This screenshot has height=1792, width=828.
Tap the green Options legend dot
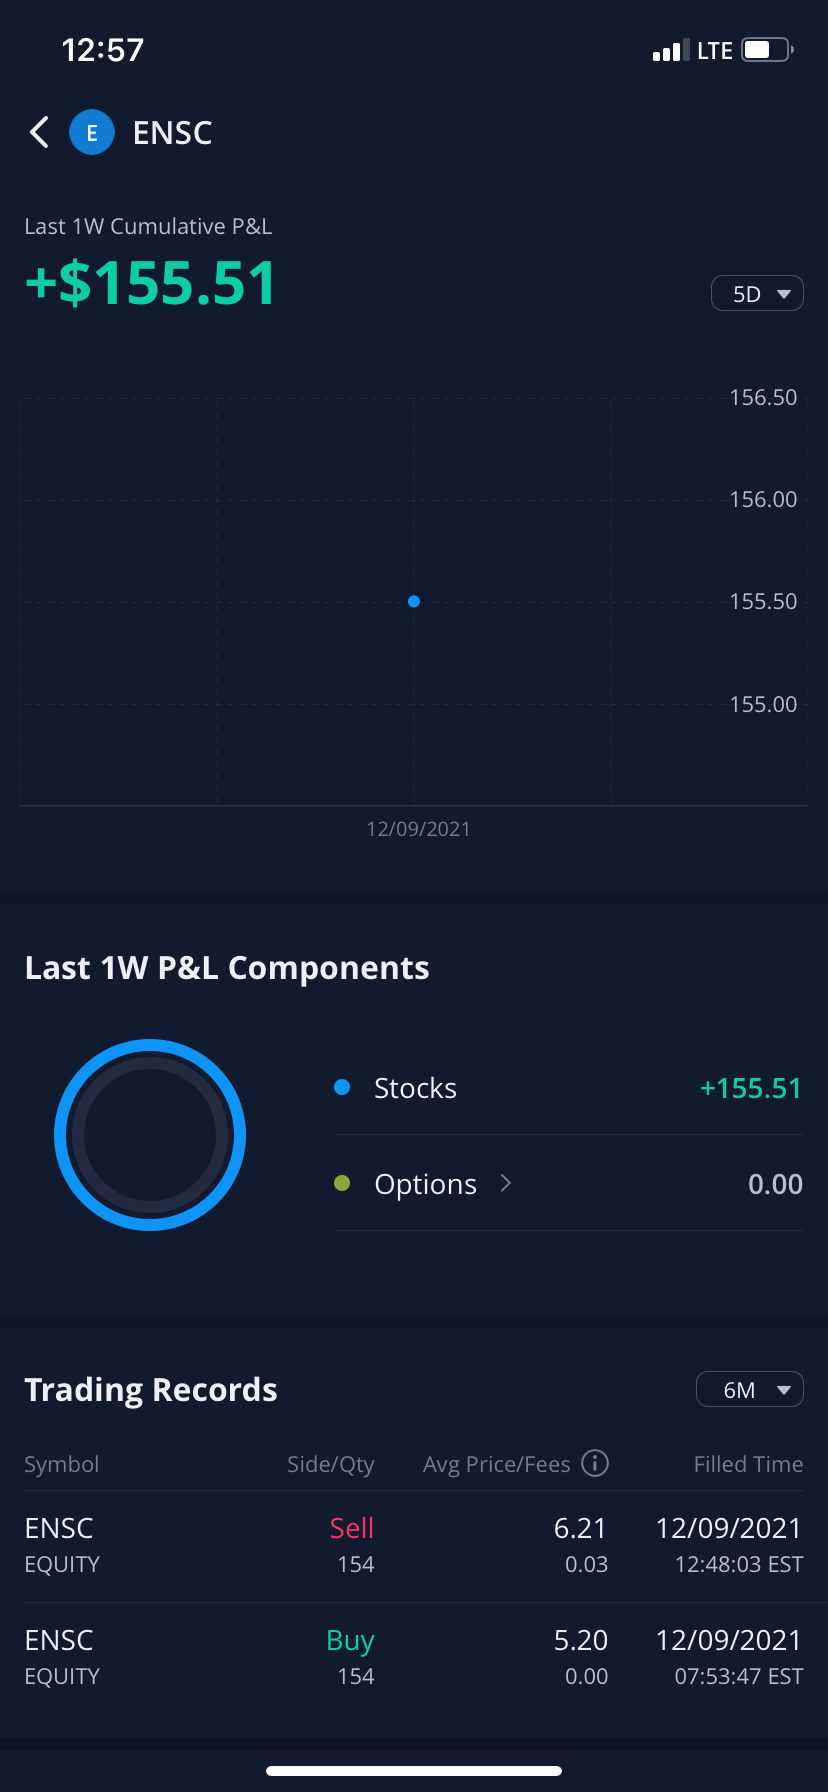click(342, 1183)
